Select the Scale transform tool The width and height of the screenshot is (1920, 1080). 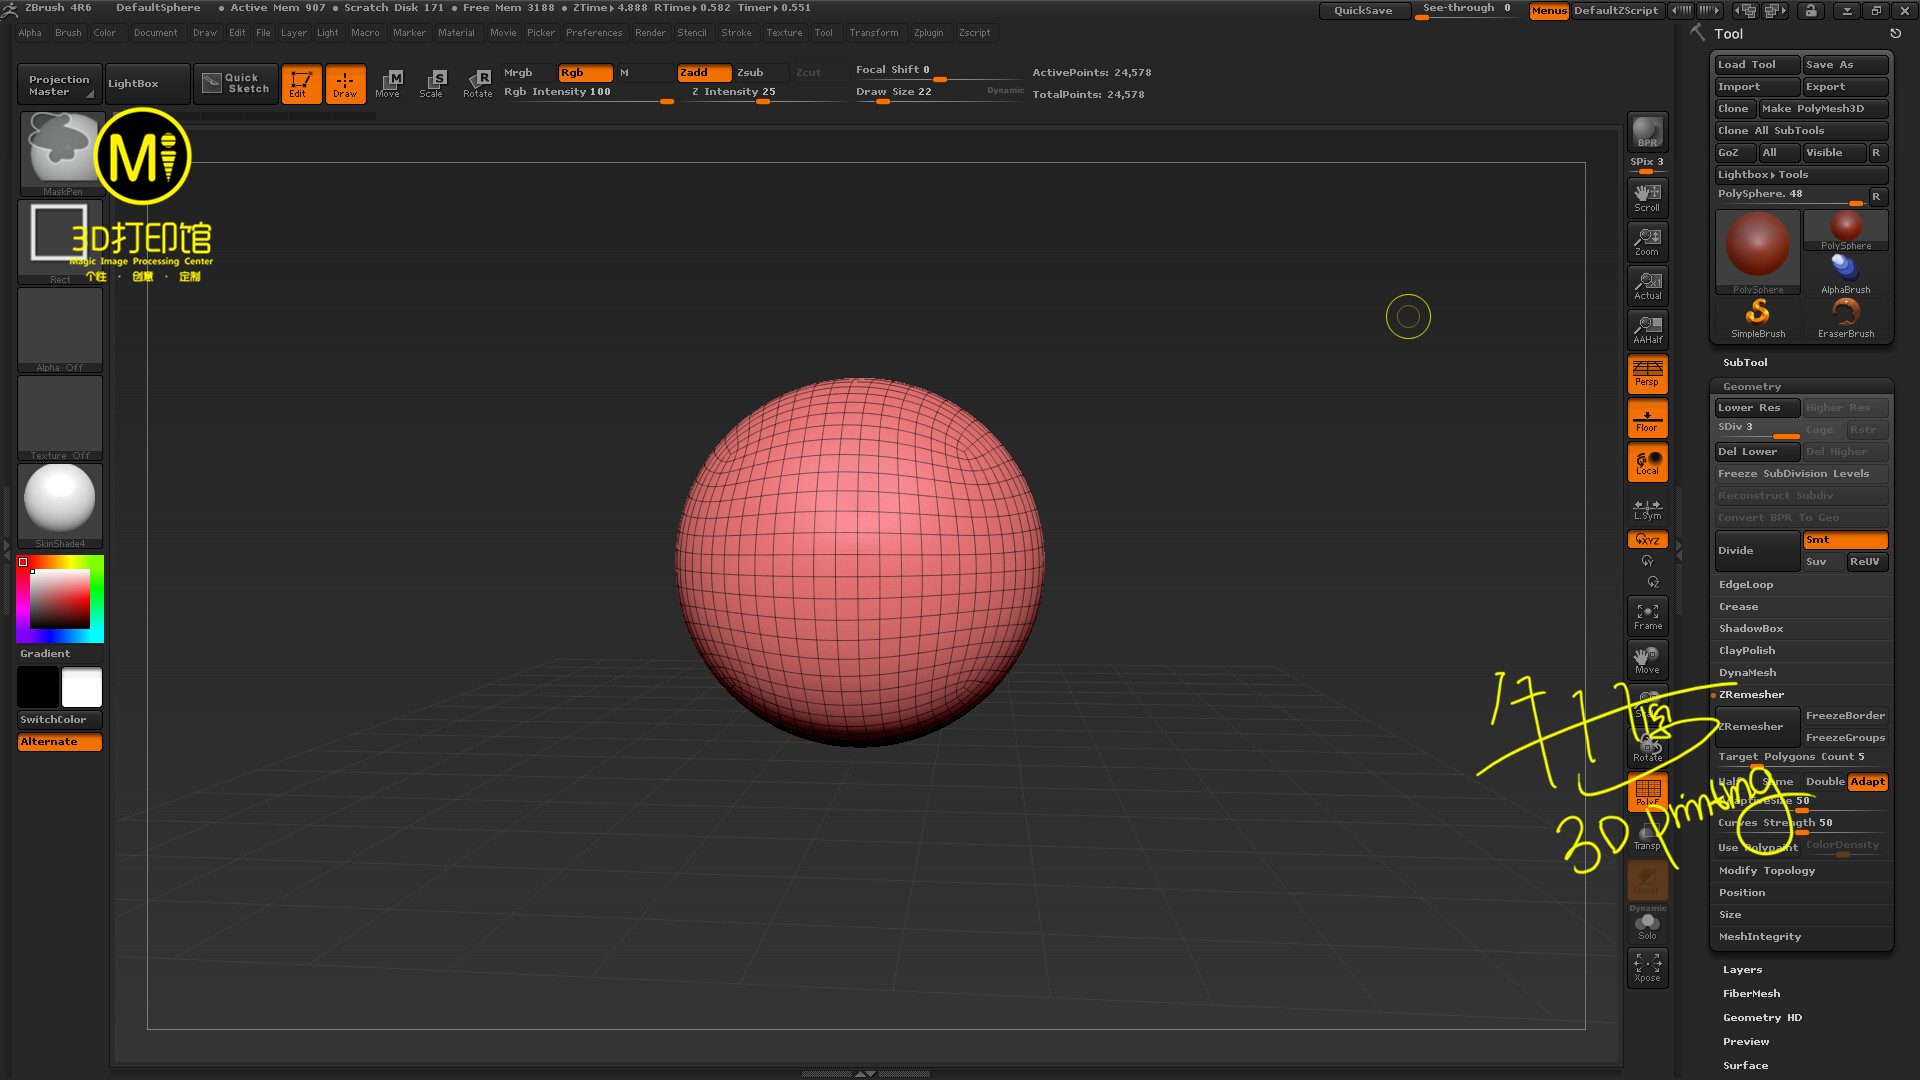pyautogui.click(x=432, y=84)
